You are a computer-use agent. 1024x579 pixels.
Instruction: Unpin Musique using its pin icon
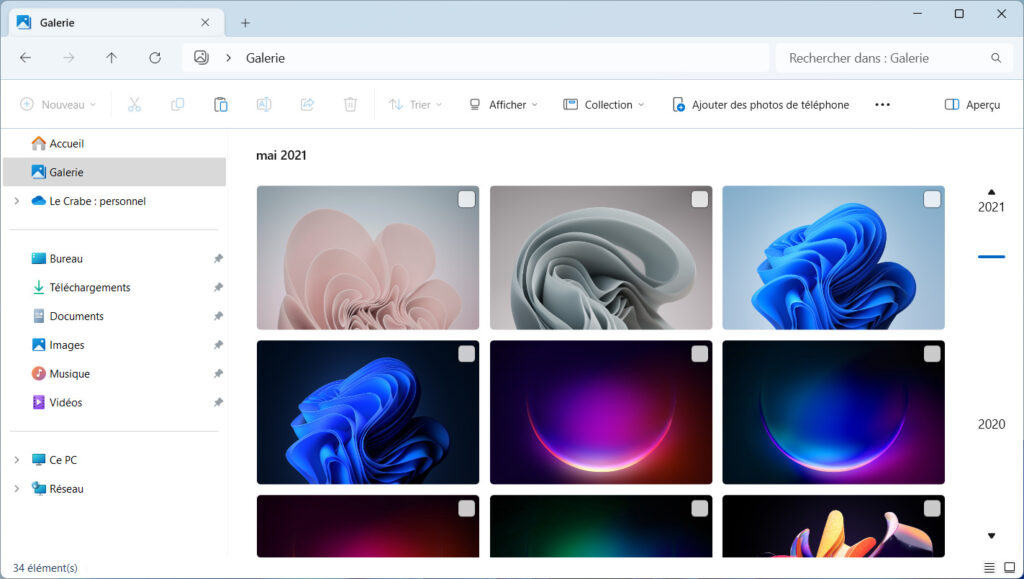click(x=218, y=373)
